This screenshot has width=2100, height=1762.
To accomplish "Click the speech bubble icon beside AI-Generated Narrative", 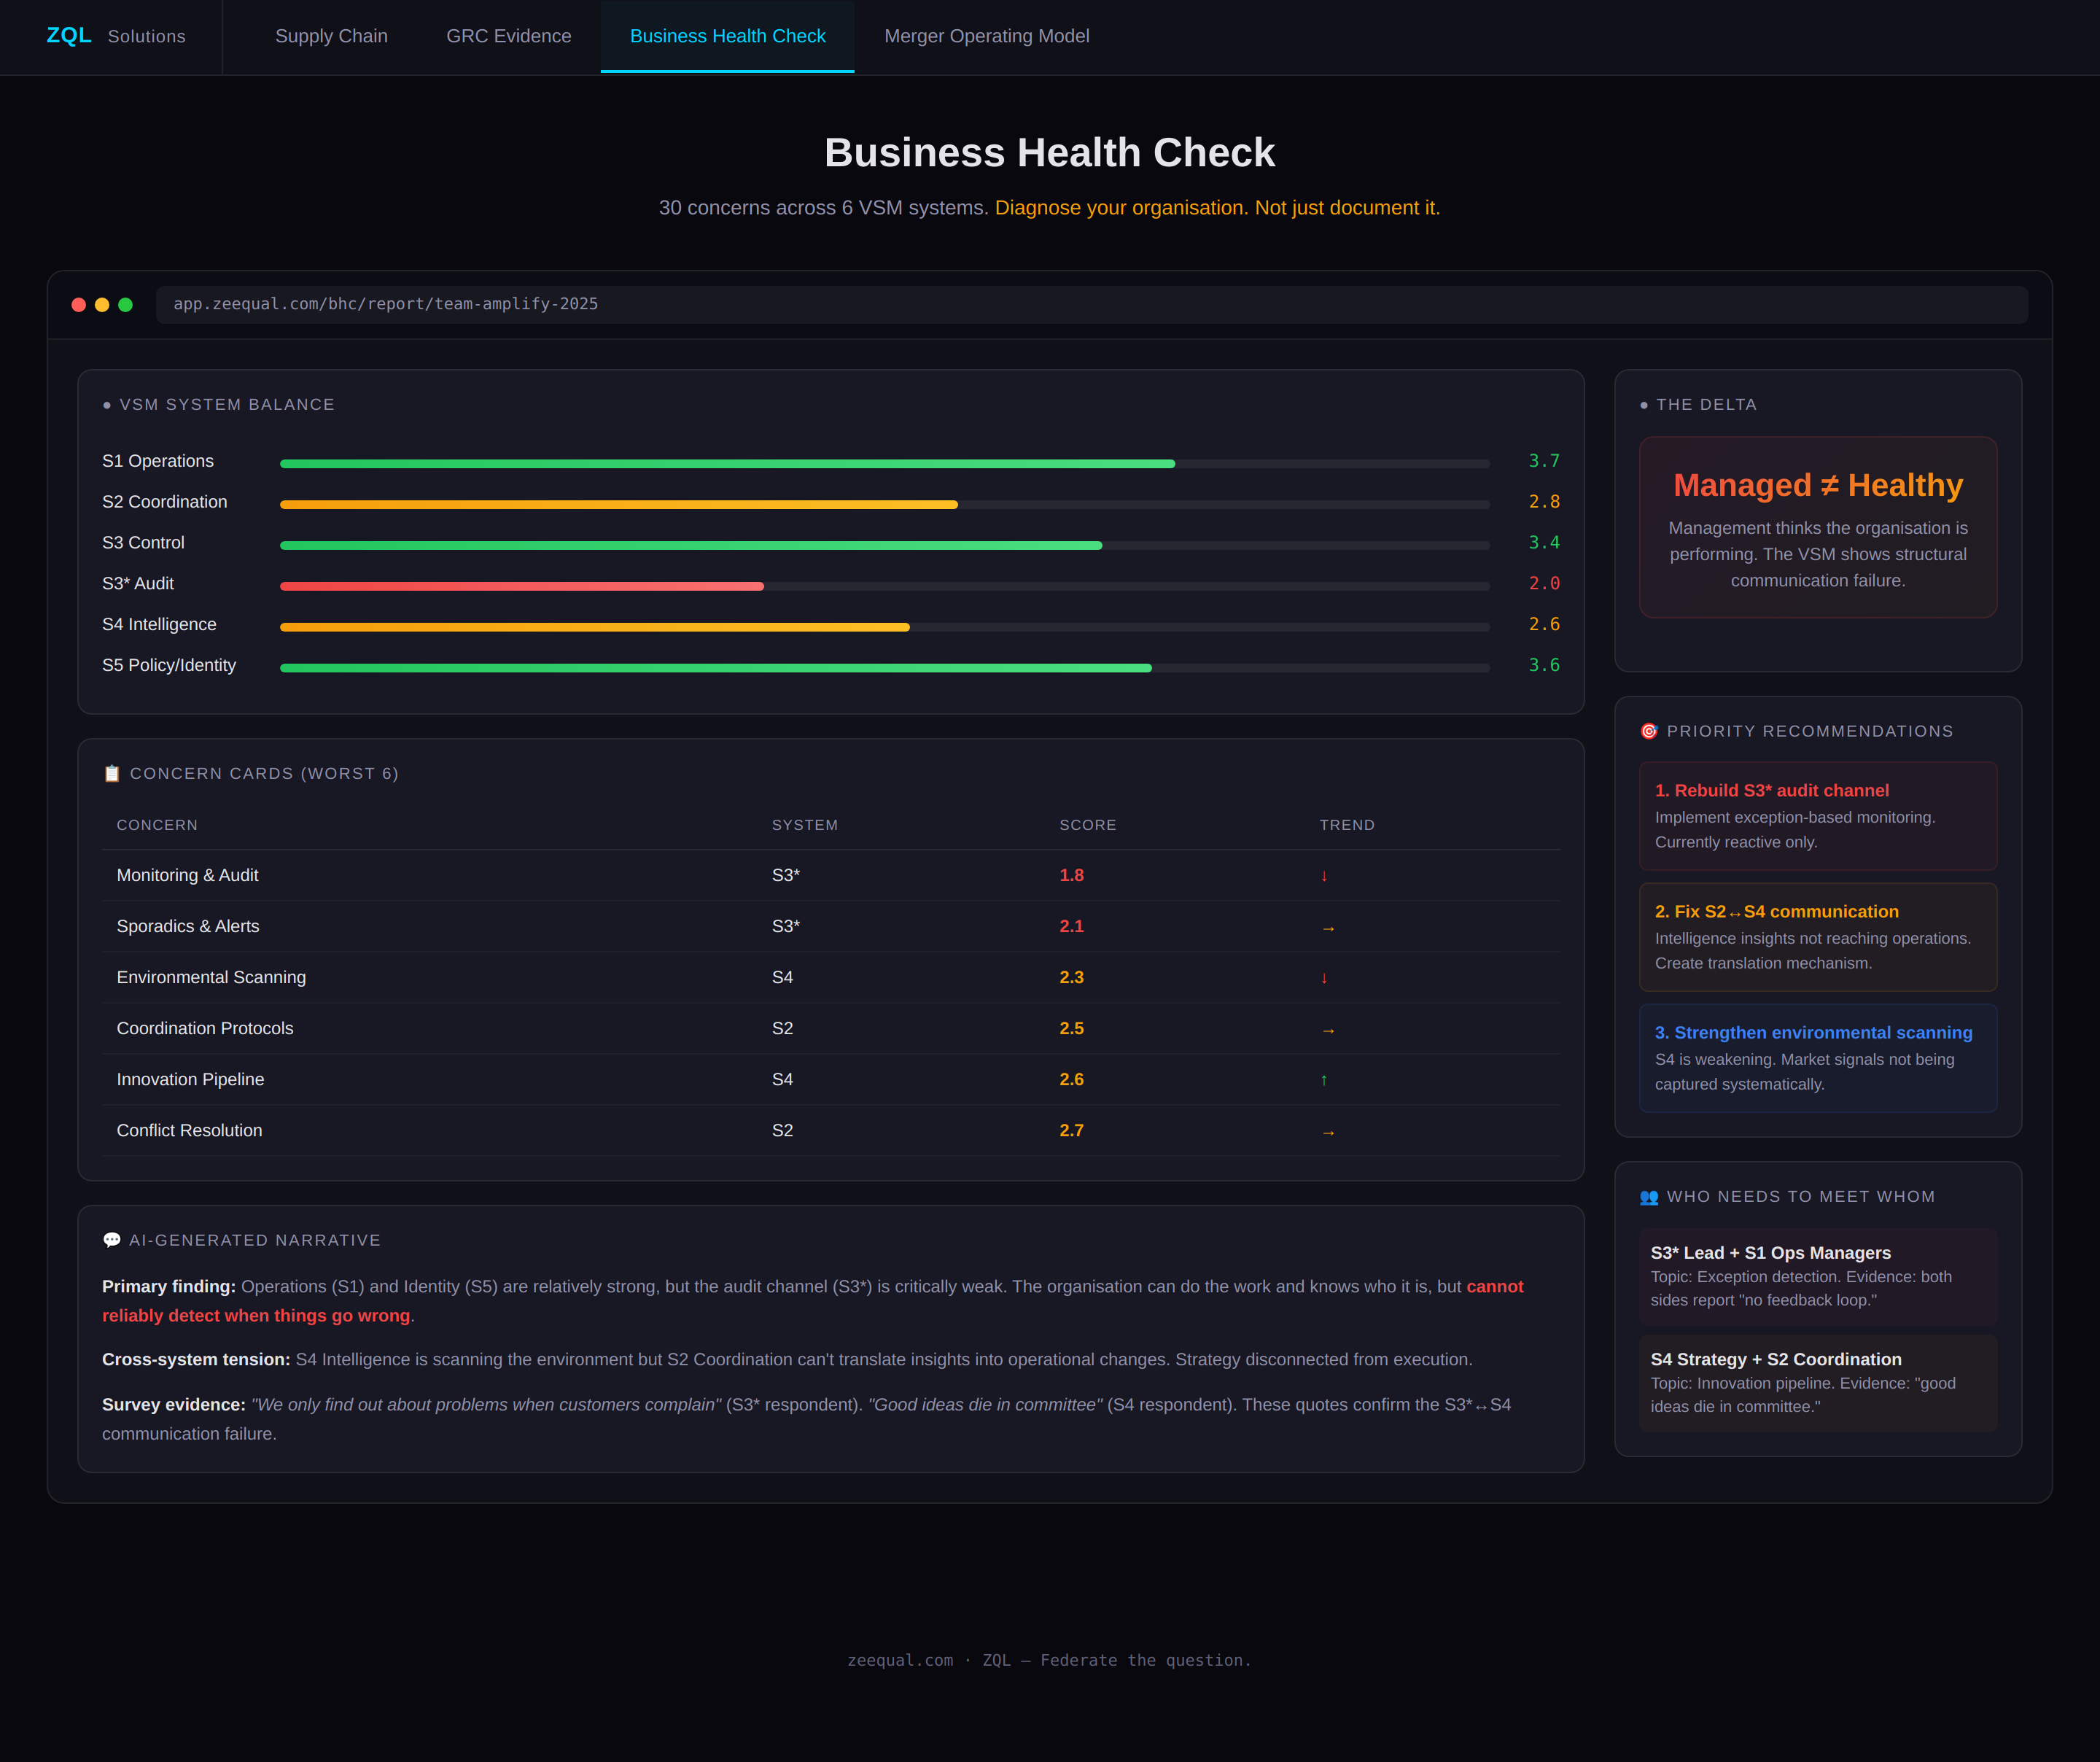I will tap(112, 1240).
